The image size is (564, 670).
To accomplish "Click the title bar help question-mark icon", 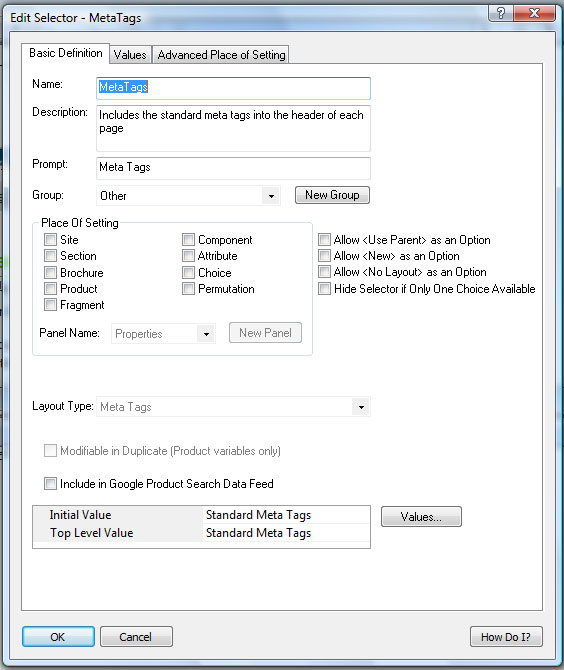I will 501,13.
